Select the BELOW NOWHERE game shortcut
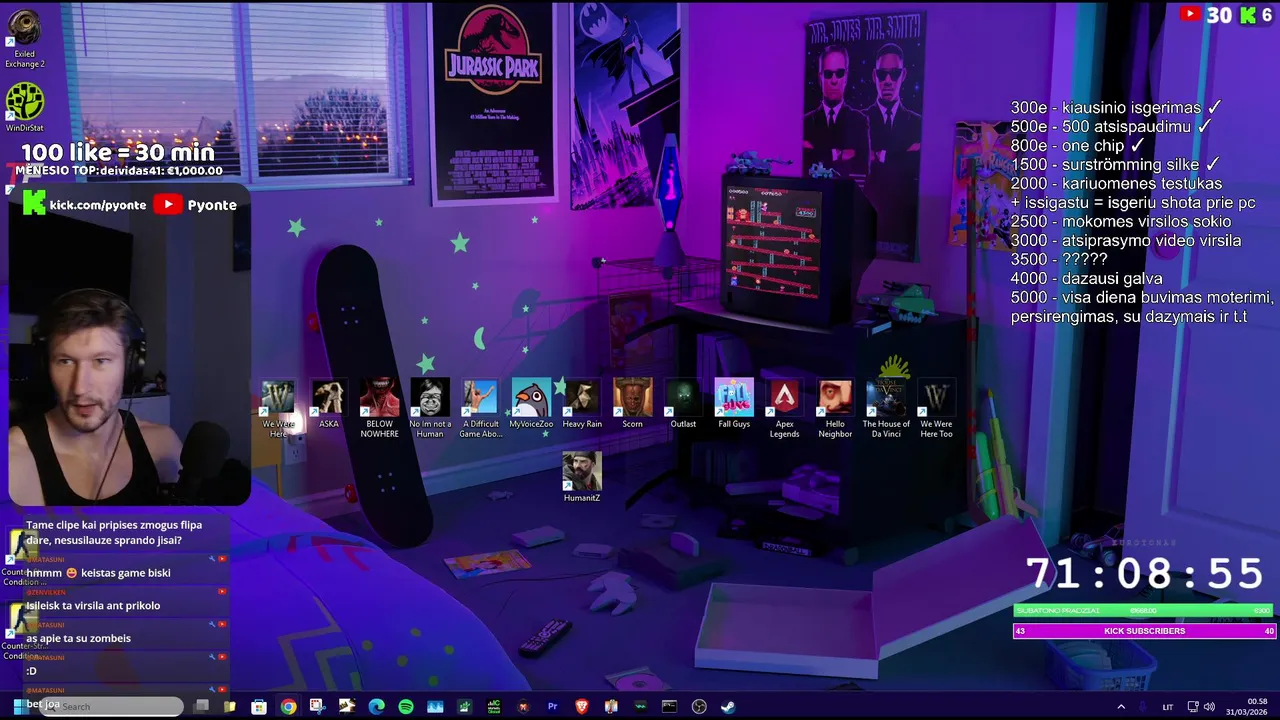Viewport: 1280px width, 720px height. [x=380, y=408]
